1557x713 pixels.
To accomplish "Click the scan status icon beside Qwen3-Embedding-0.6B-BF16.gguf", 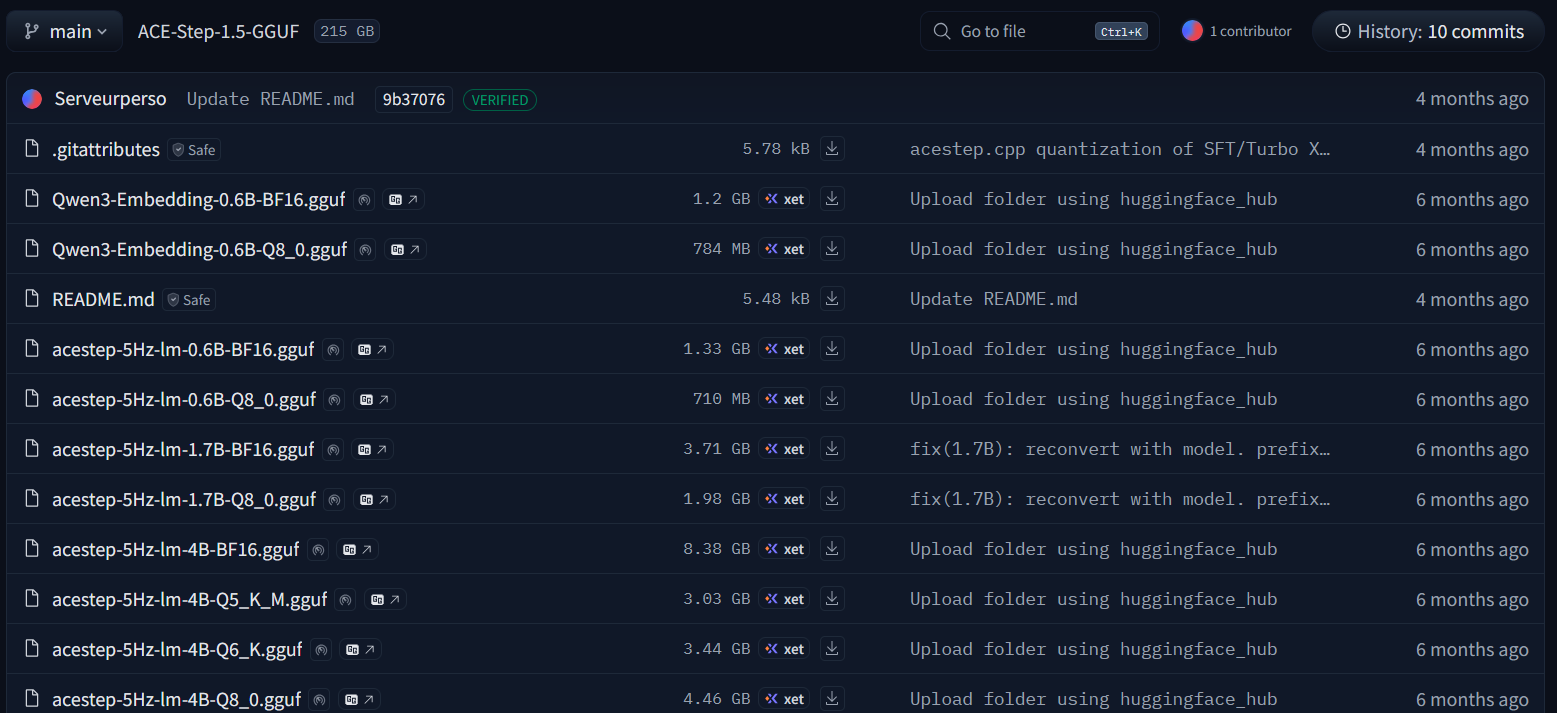I will [x=364, y=200].
